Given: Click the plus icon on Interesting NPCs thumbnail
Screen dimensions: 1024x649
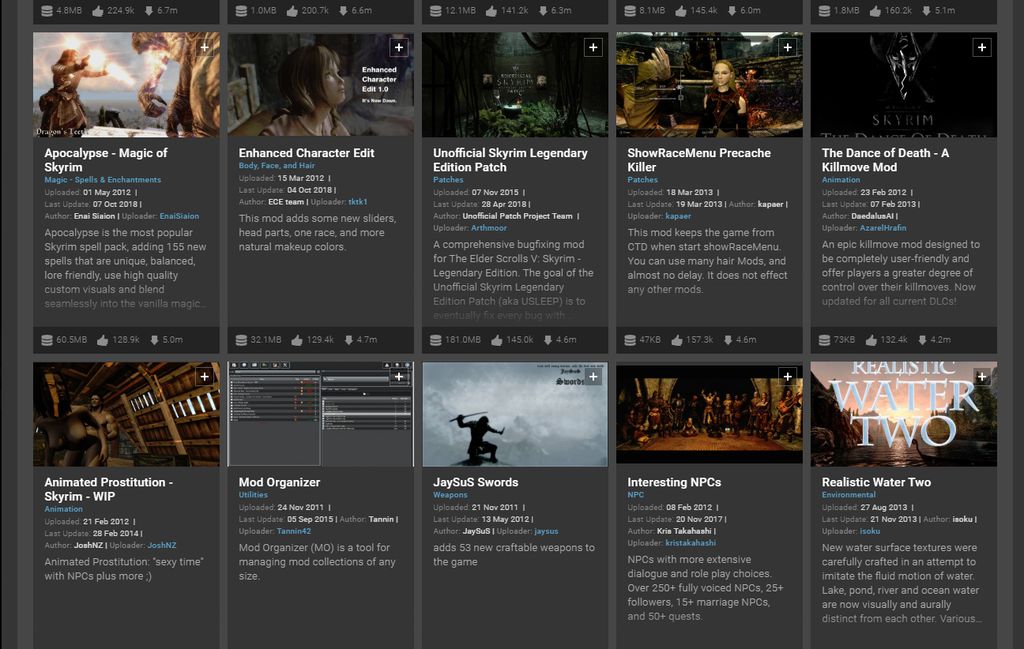Looking at the screenshot, I should pyautogui.click(x=787, y=377).
